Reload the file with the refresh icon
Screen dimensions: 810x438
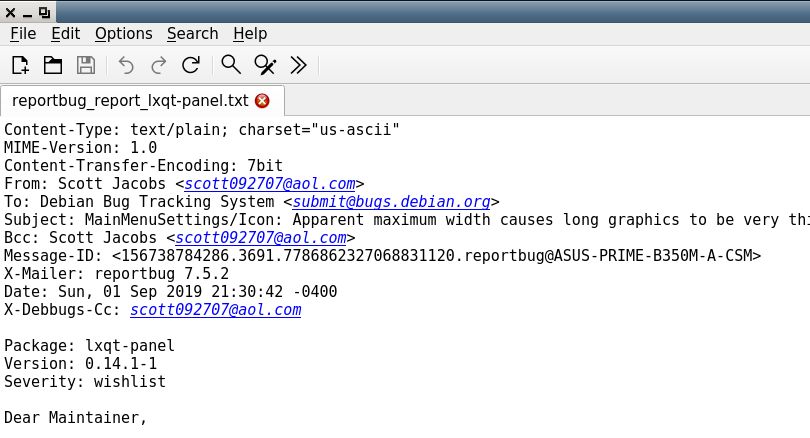191,65
